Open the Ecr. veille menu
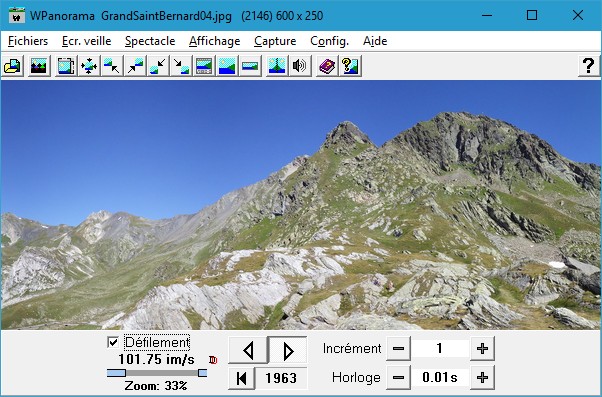Screen dimensions: 602x397 (86, 41)
